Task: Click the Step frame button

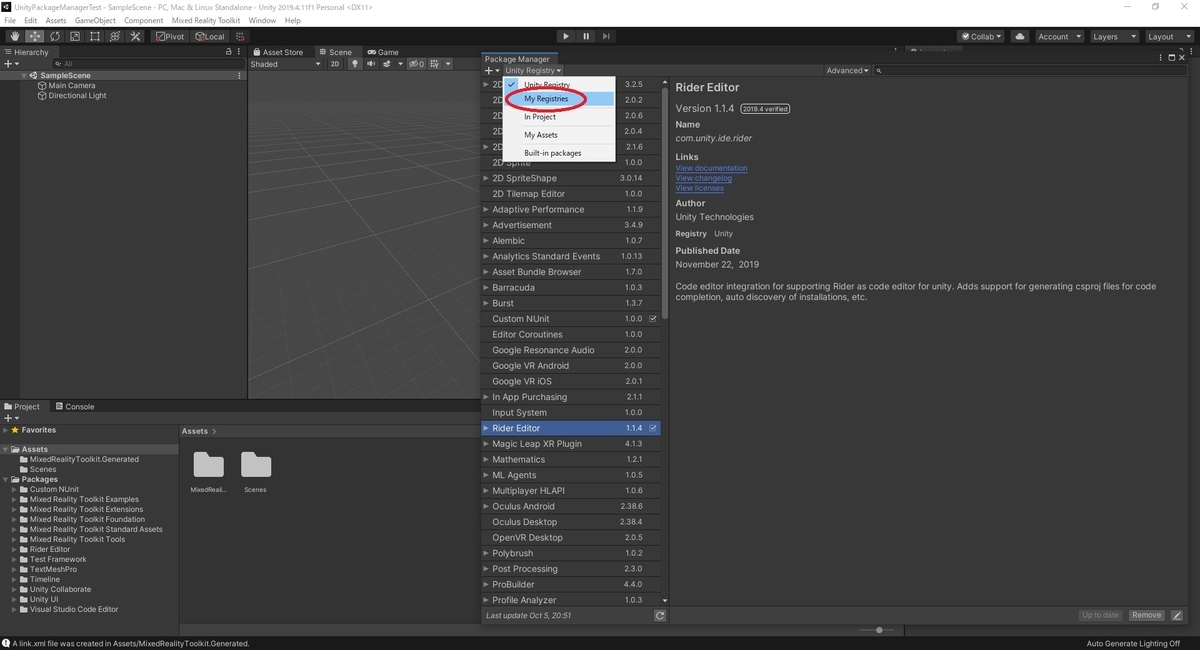Action: [x=608, y=36]
